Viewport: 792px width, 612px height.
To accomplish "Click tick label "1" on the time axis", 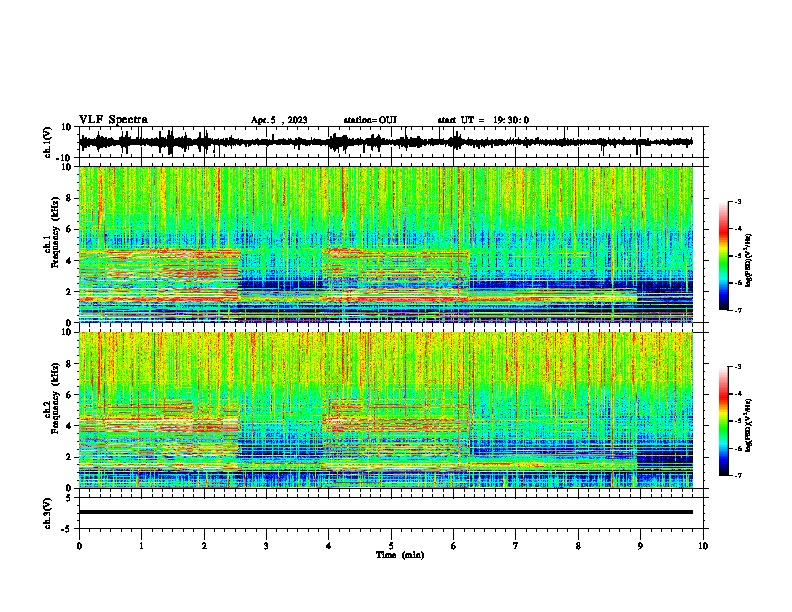I will click(x=141, y=546).
